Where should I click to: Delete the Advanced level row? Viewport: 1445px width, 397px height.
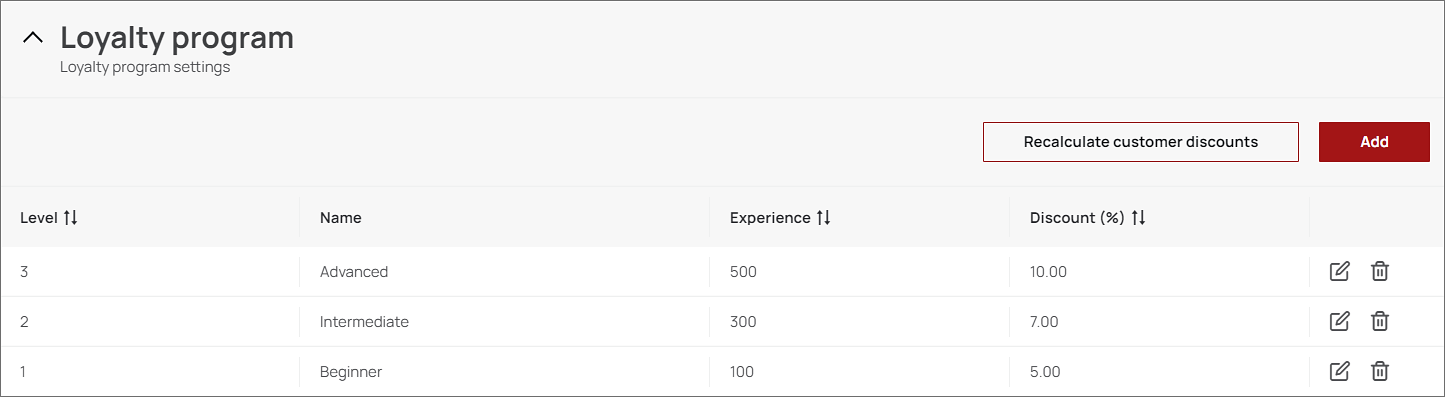click(x=1380, y=271)
